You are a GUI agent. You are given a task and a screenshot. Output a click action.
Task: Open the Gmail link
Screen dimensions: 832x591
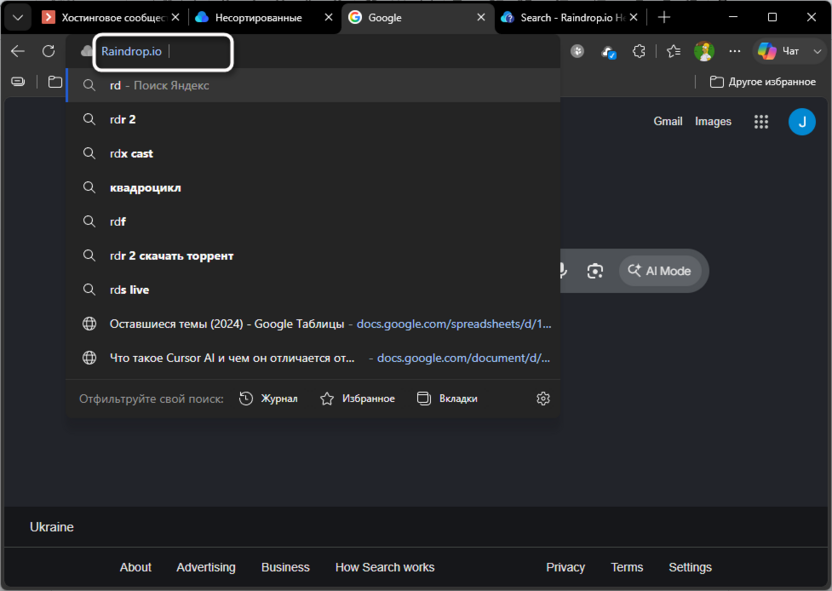pos(668,121)
